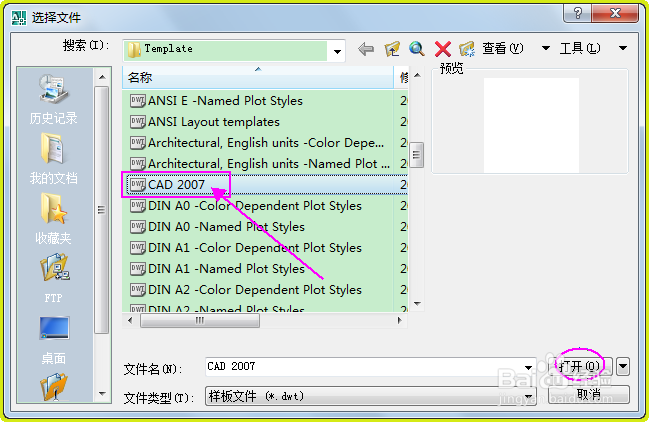Click the file list horizontal scrollbar thumb

pos(200,321)
